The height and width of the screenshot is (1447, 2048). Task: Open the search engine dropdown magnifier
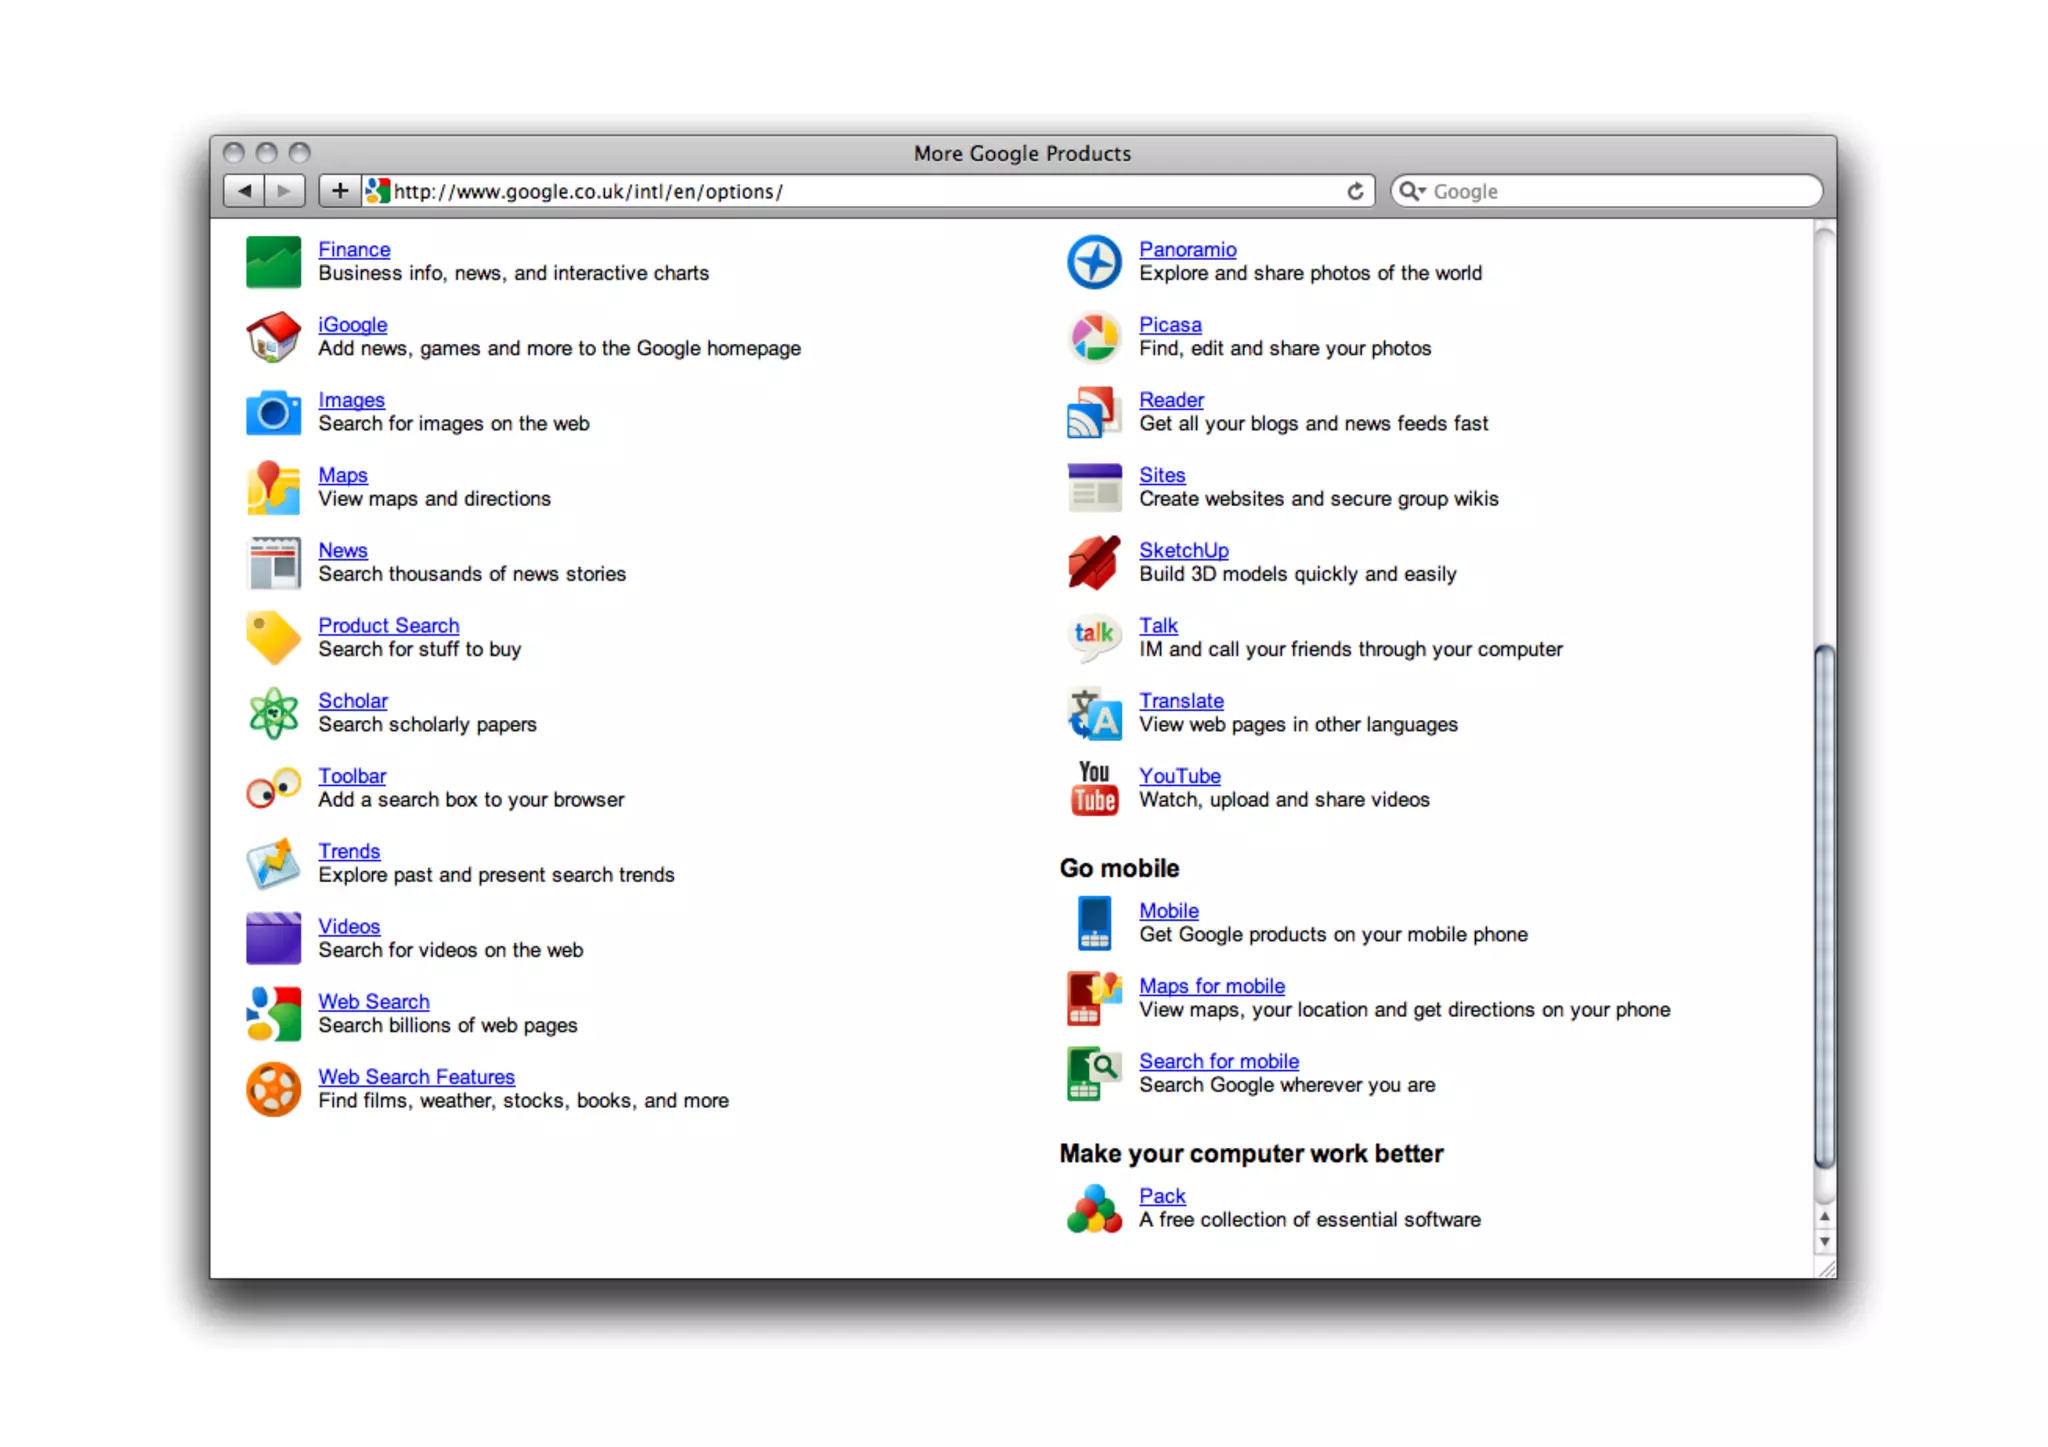1411,191
